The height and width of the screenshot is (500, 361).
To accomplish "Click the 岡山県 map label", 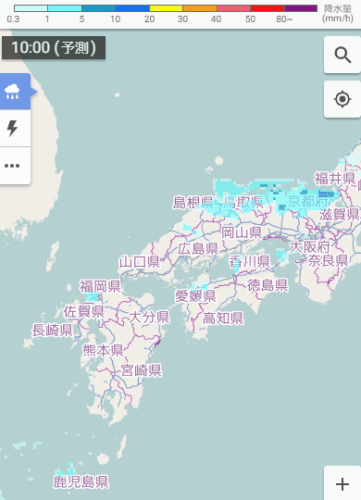I will [x=242, y=232].
